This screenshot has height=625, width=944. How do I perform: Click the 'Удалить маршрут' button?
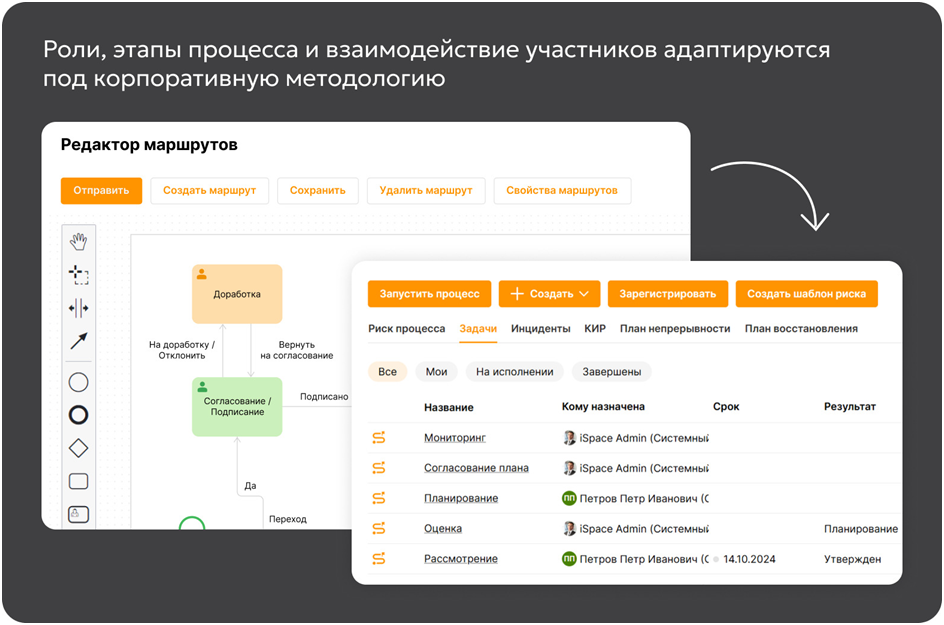(x=425, y=191)
